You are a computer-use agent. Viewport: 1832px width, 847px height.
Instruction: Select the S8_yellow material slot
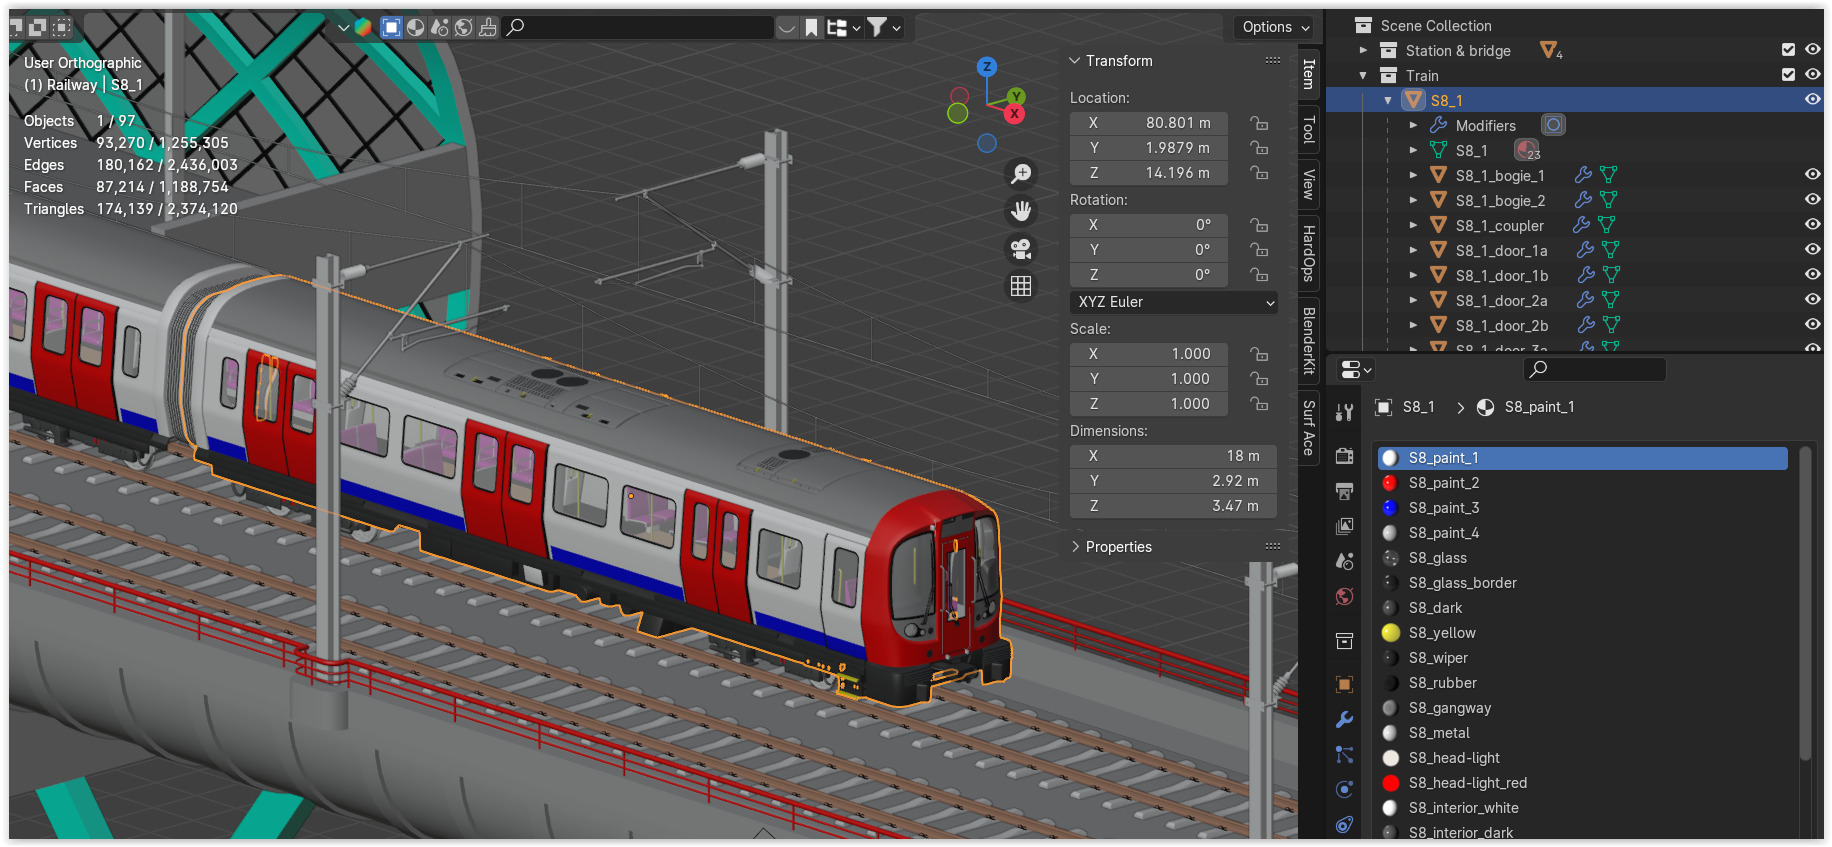click(x=1582, y=633)
